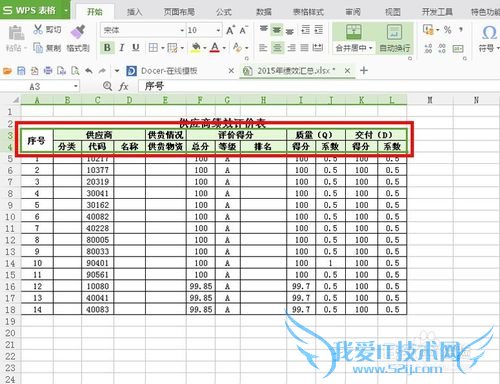Viewport: 500px width, 384px height.
Task: Click the decrease indent icon
Action: 305,30
